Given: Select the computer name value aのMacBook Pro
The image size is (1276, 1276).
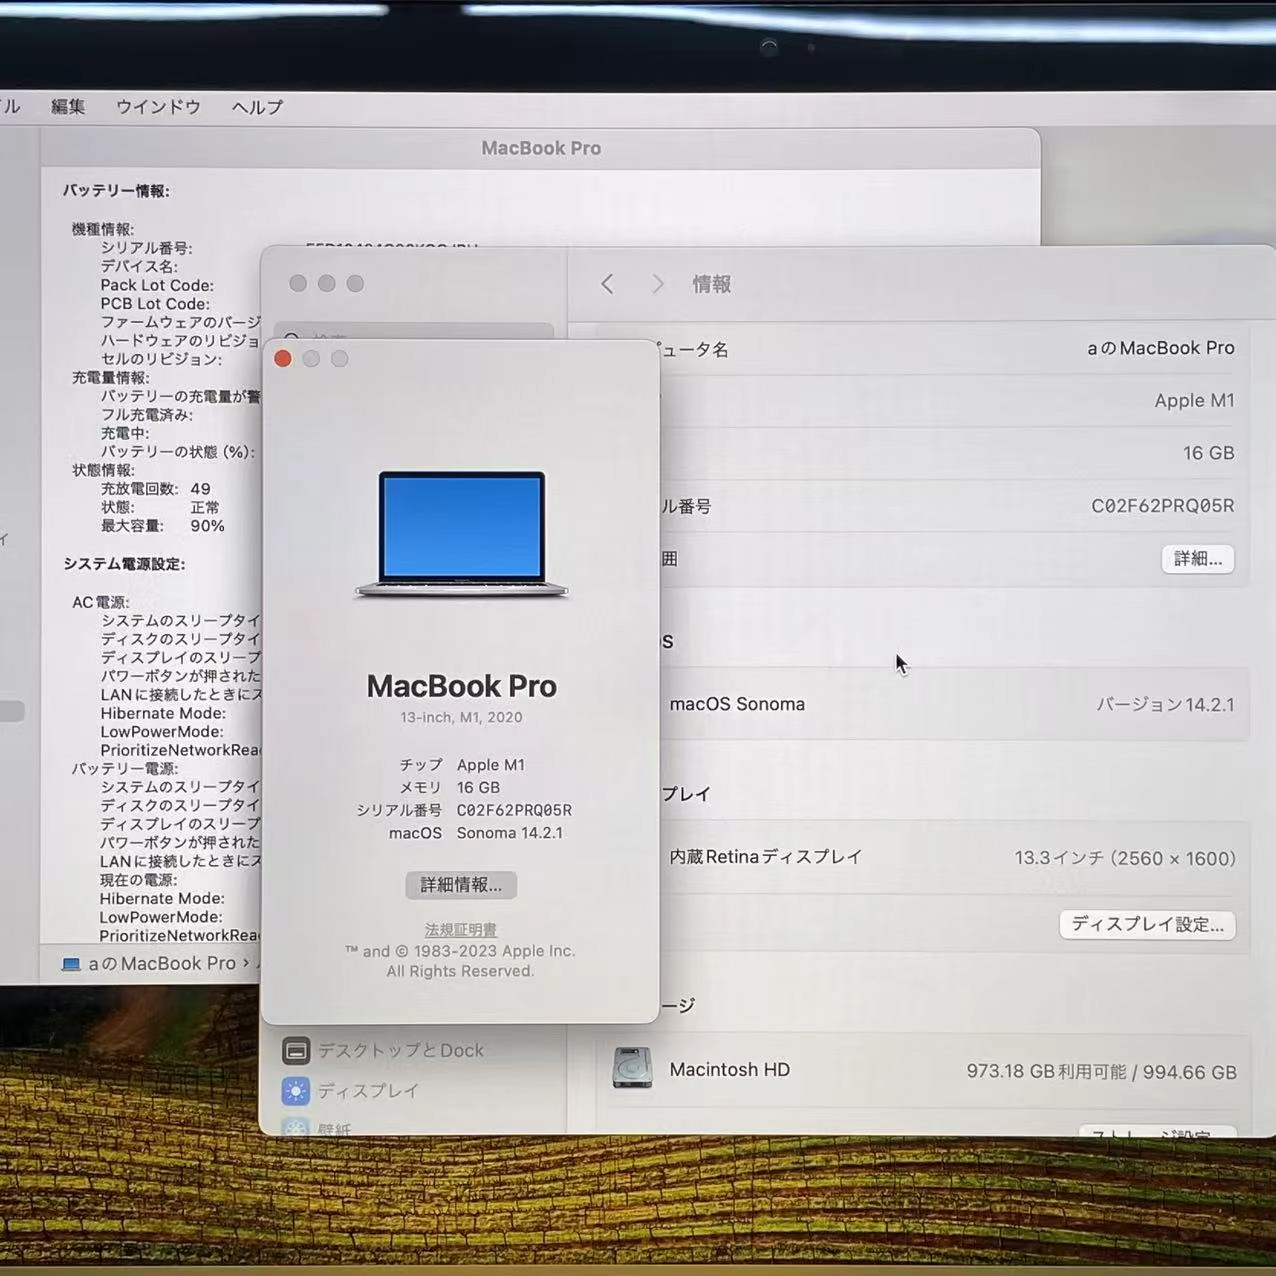Looking at the screenshot, I should 1161,348.
